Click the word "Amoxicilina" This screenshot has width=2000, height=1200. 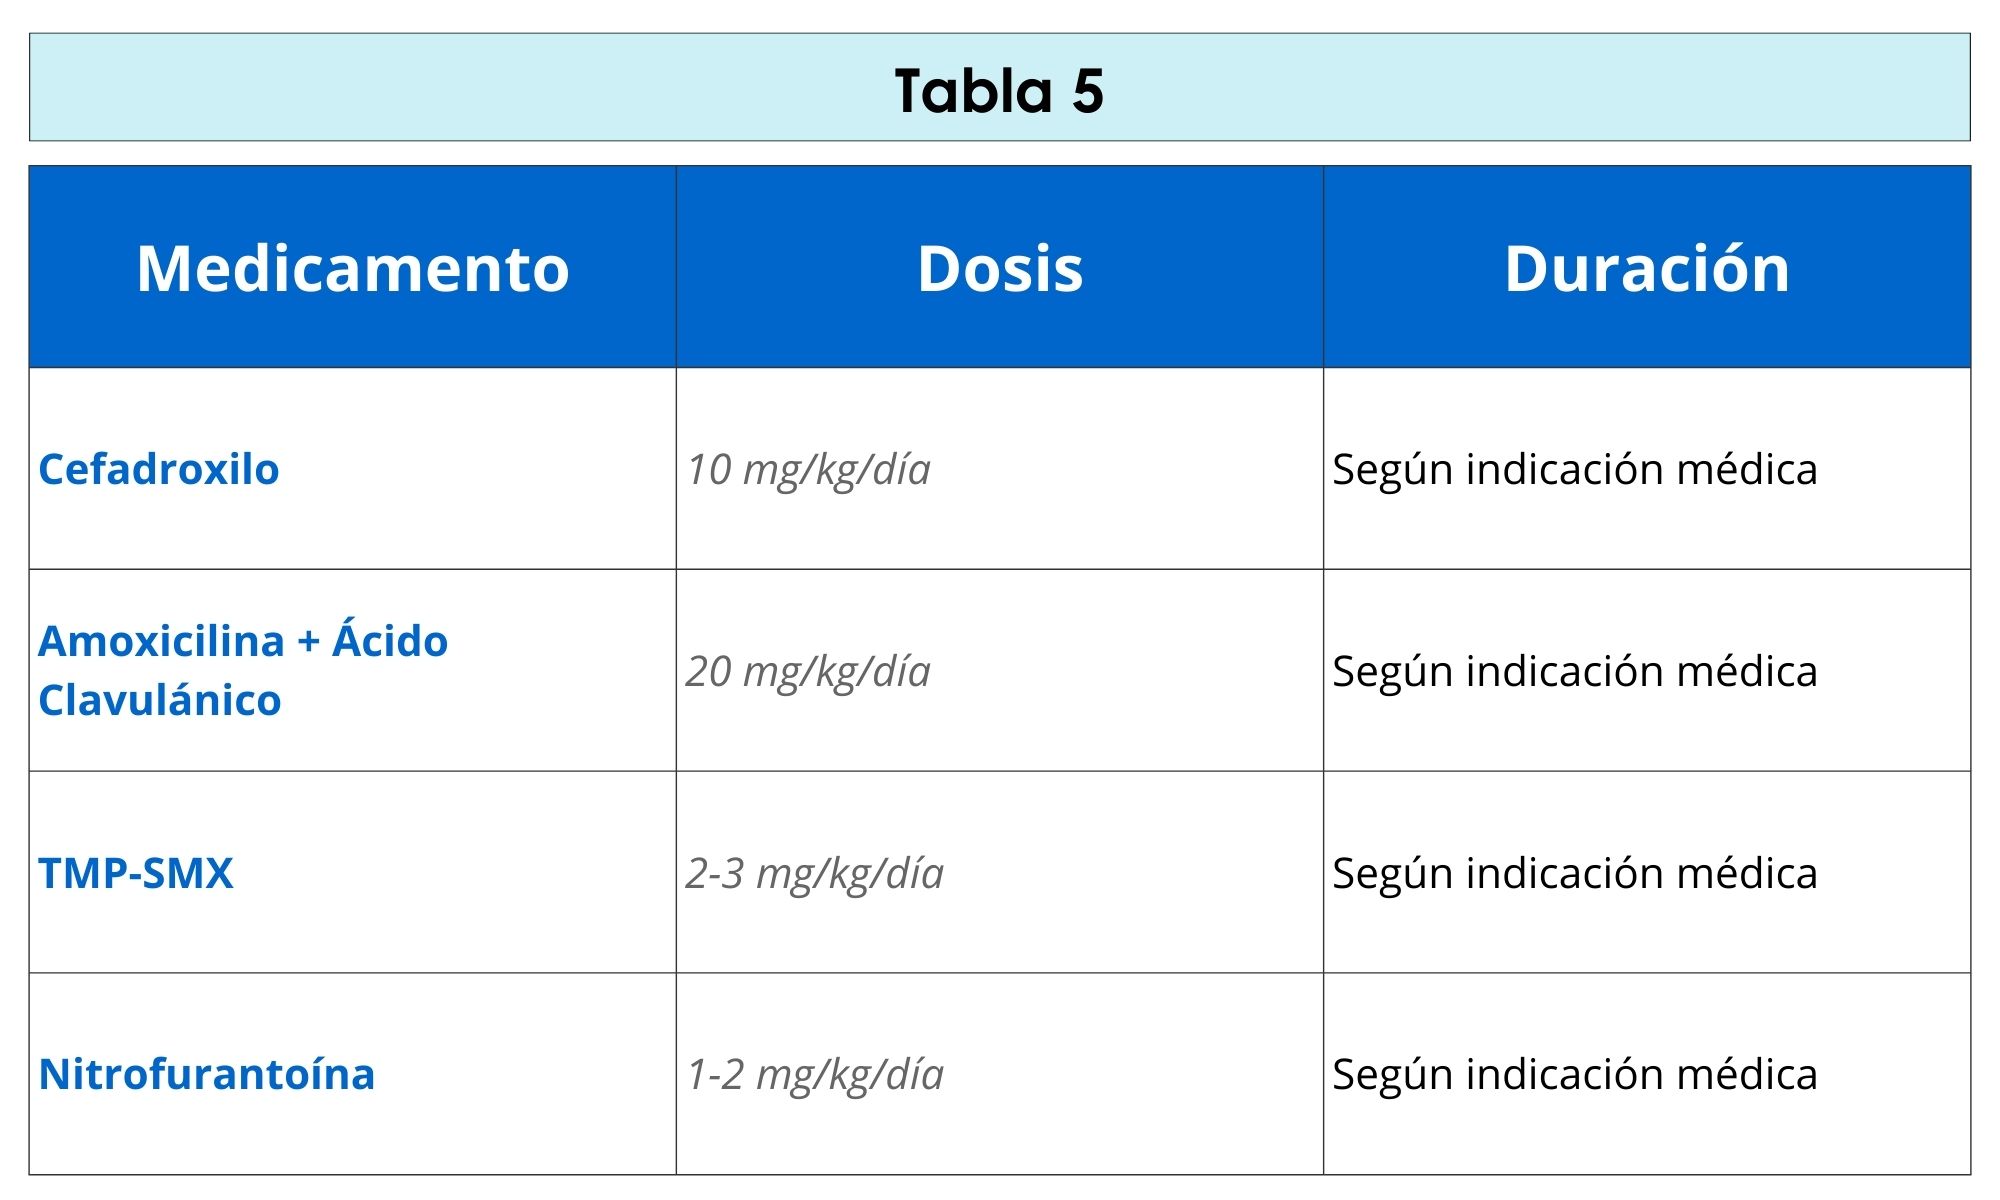click(x=161, y=641)
